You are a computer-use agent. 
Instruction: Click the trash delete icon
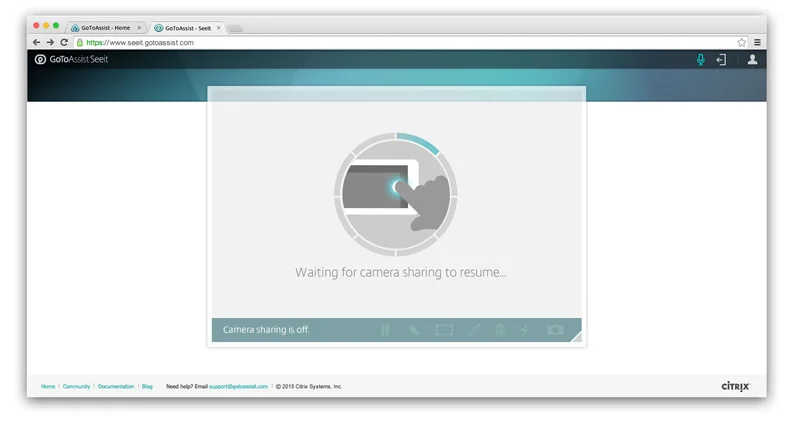tap(500, 330)
